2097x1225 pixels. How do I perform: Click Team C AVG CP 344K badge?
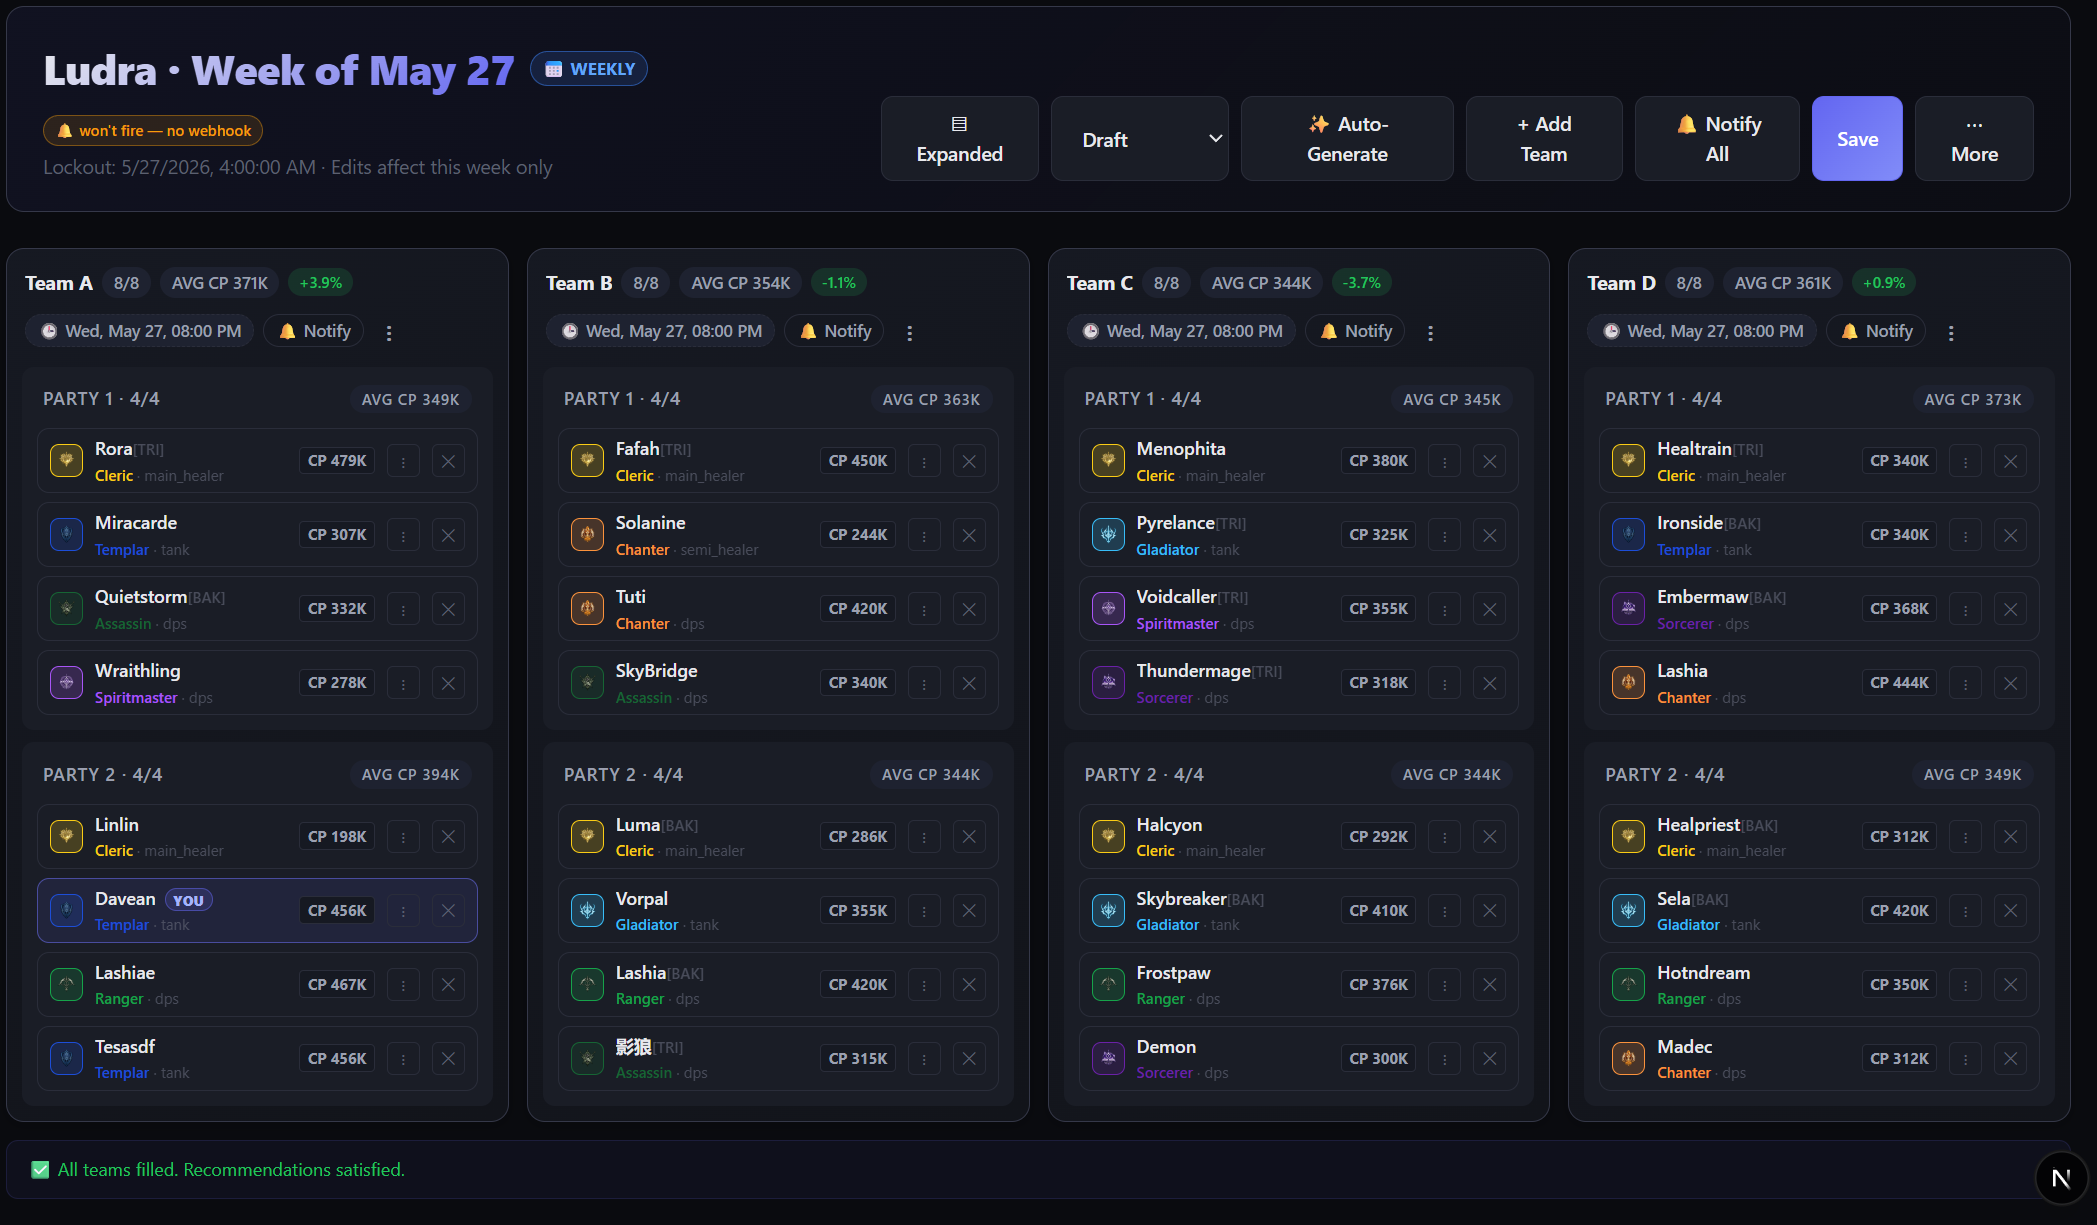pyautogui.click(x=1261, y=283)
